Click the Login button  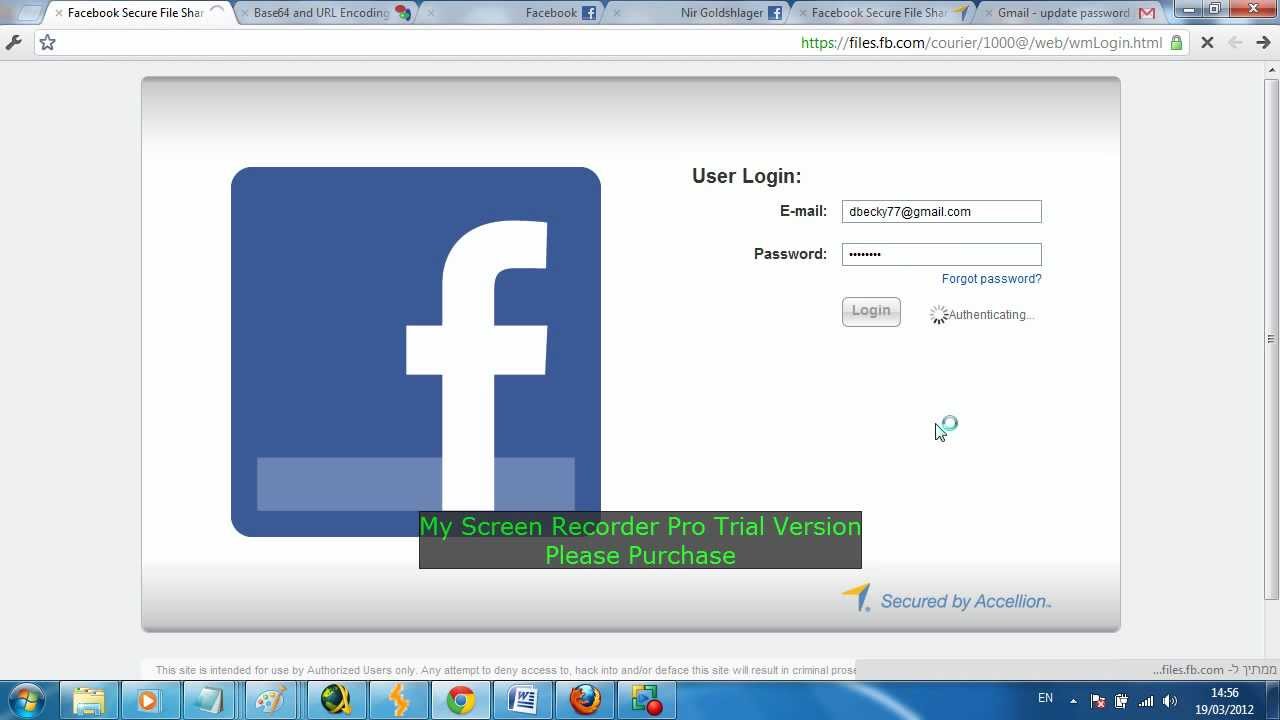pyautogui.click(x=871, y=311)
